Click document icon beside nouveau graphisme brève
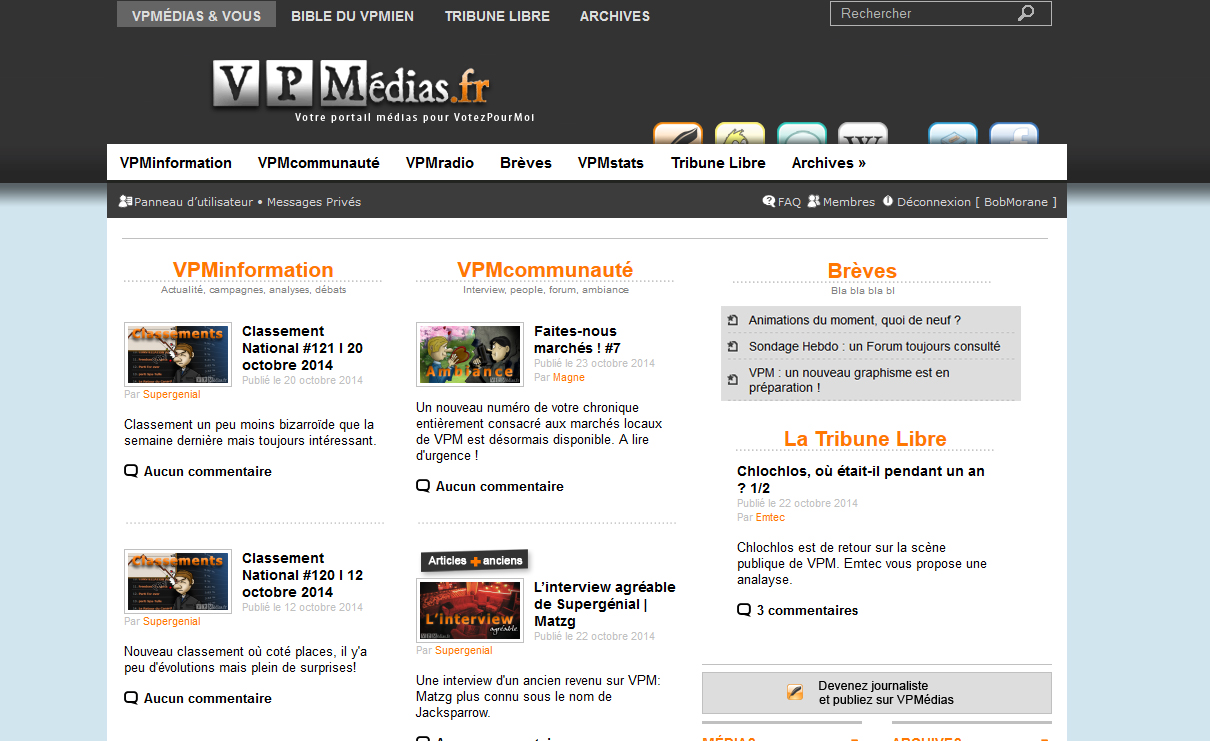1210x741 pixels. pos(733,380)
